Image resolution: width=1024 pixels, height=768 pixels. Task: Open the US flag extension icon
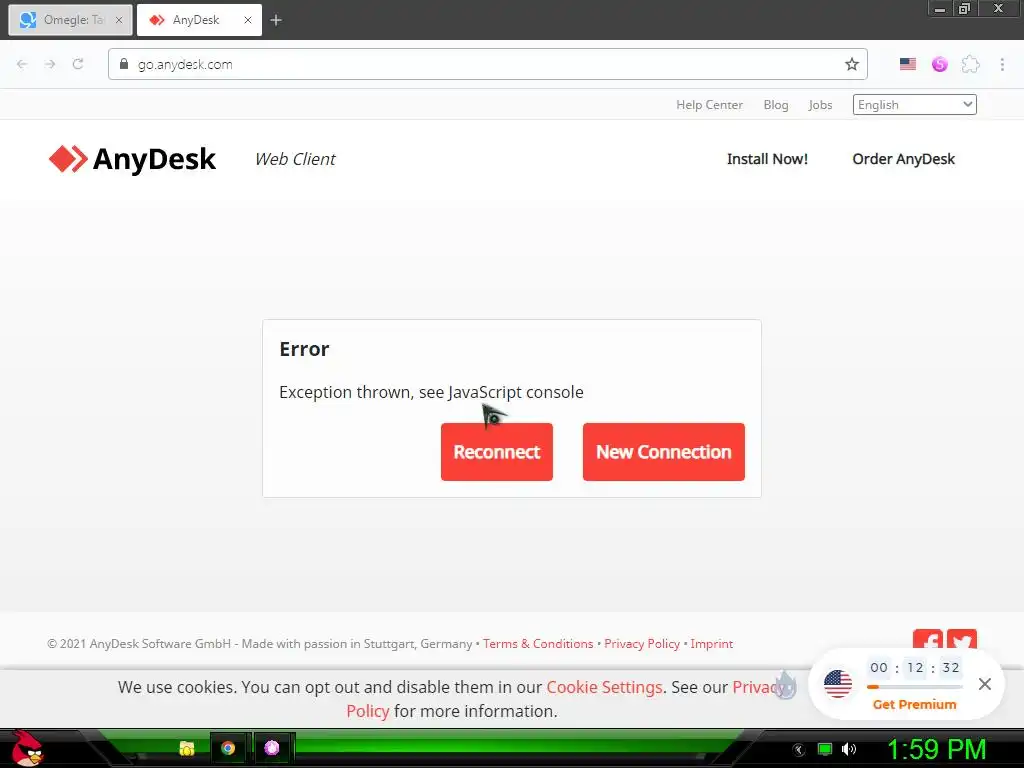click(x=908, y=64)
